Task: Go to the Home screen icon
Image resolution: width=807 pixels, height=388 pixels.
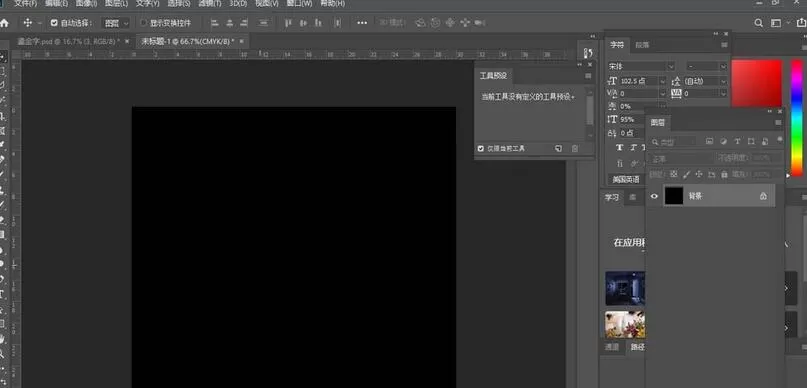Action: [4, 23]
